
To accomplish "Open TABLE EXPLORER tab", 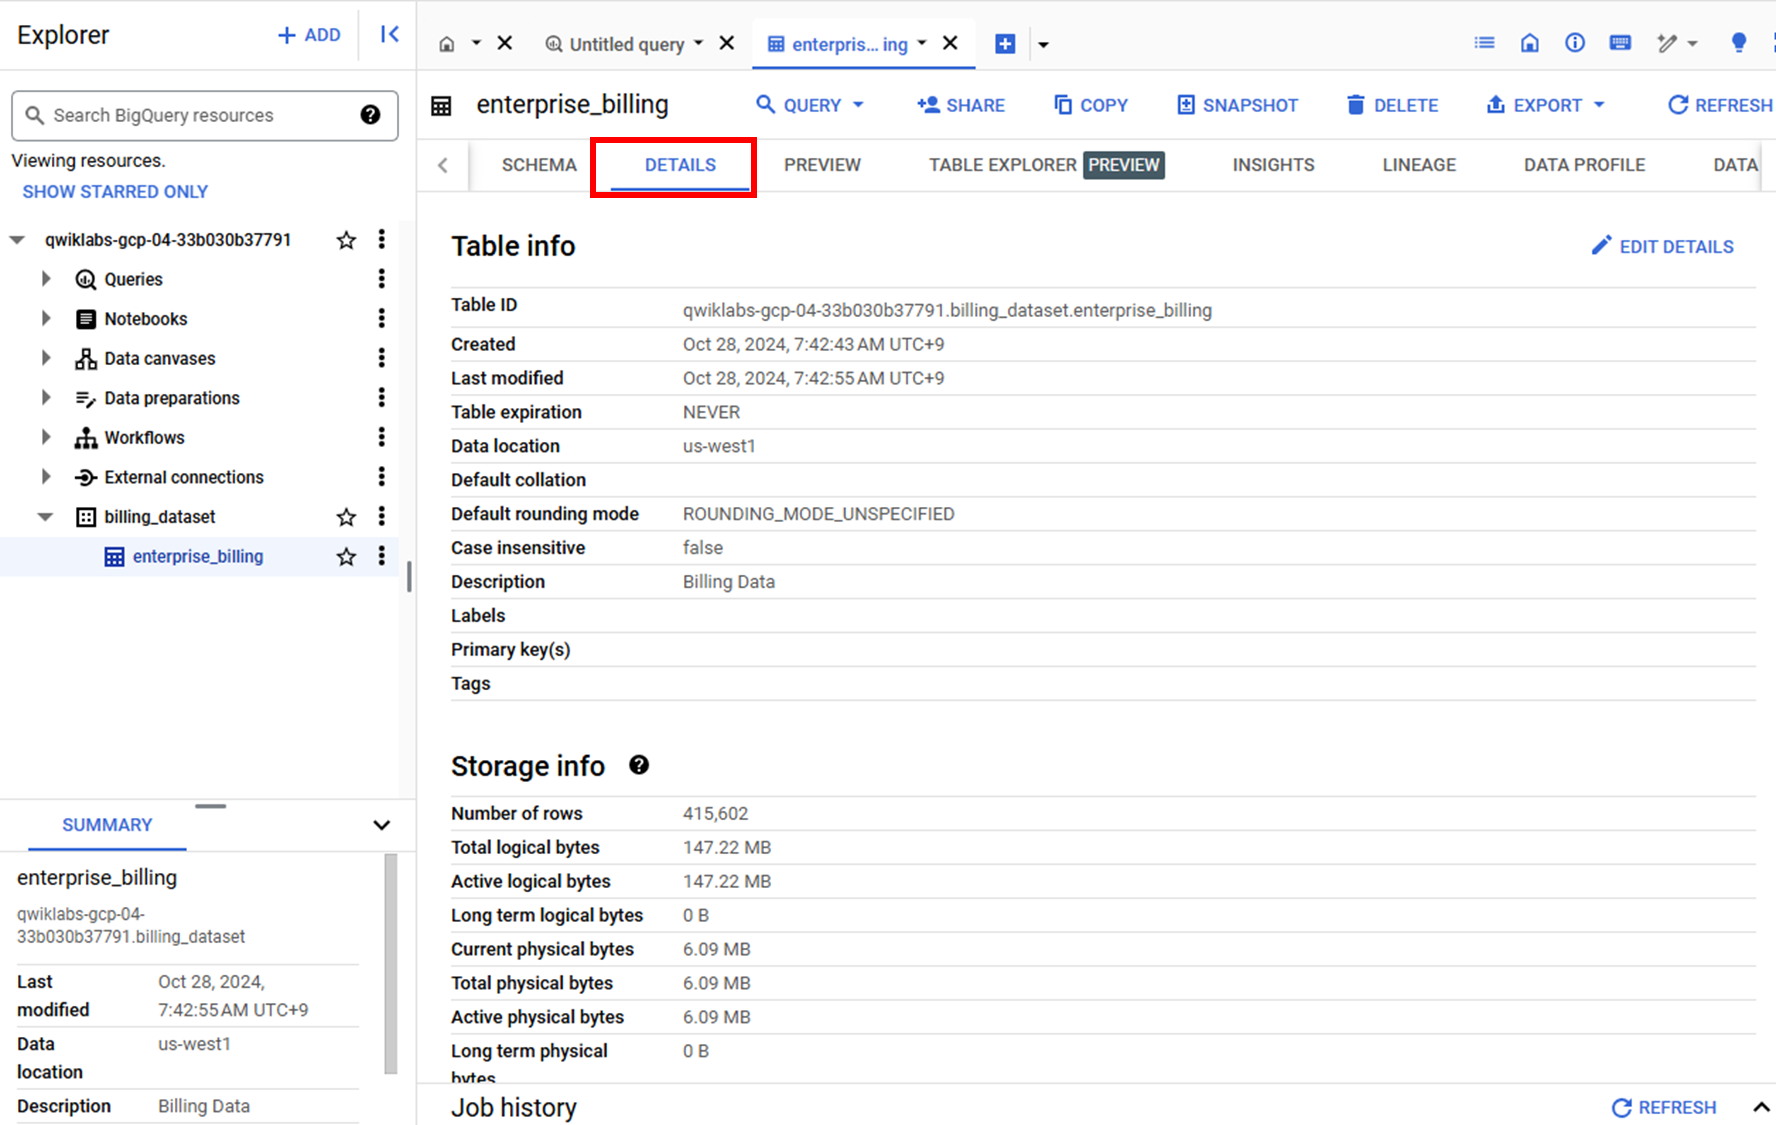I will point(1046,165).
